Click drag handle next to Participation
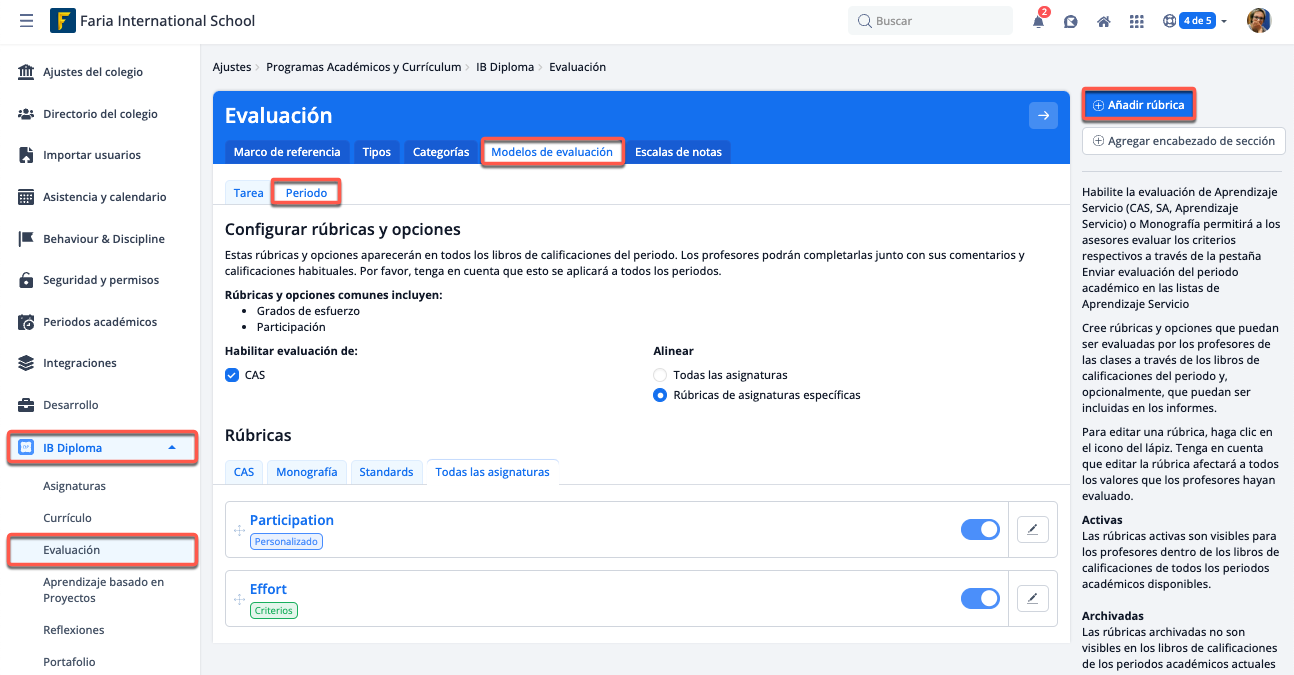Image resolution: width=1294 pixels, height=675 pixels. click(x=239, y=530)
